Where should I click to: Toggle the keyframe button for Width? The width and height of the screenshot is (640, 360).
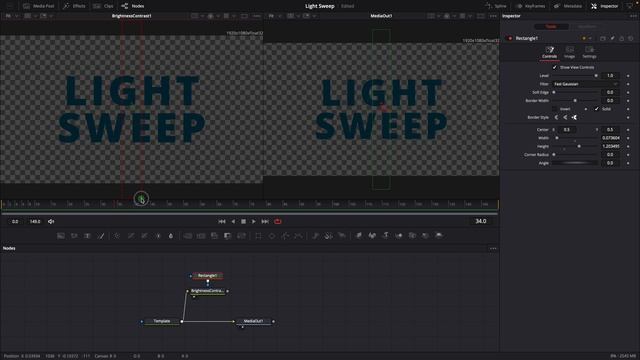pyautogui.click(x=628, y=138)
